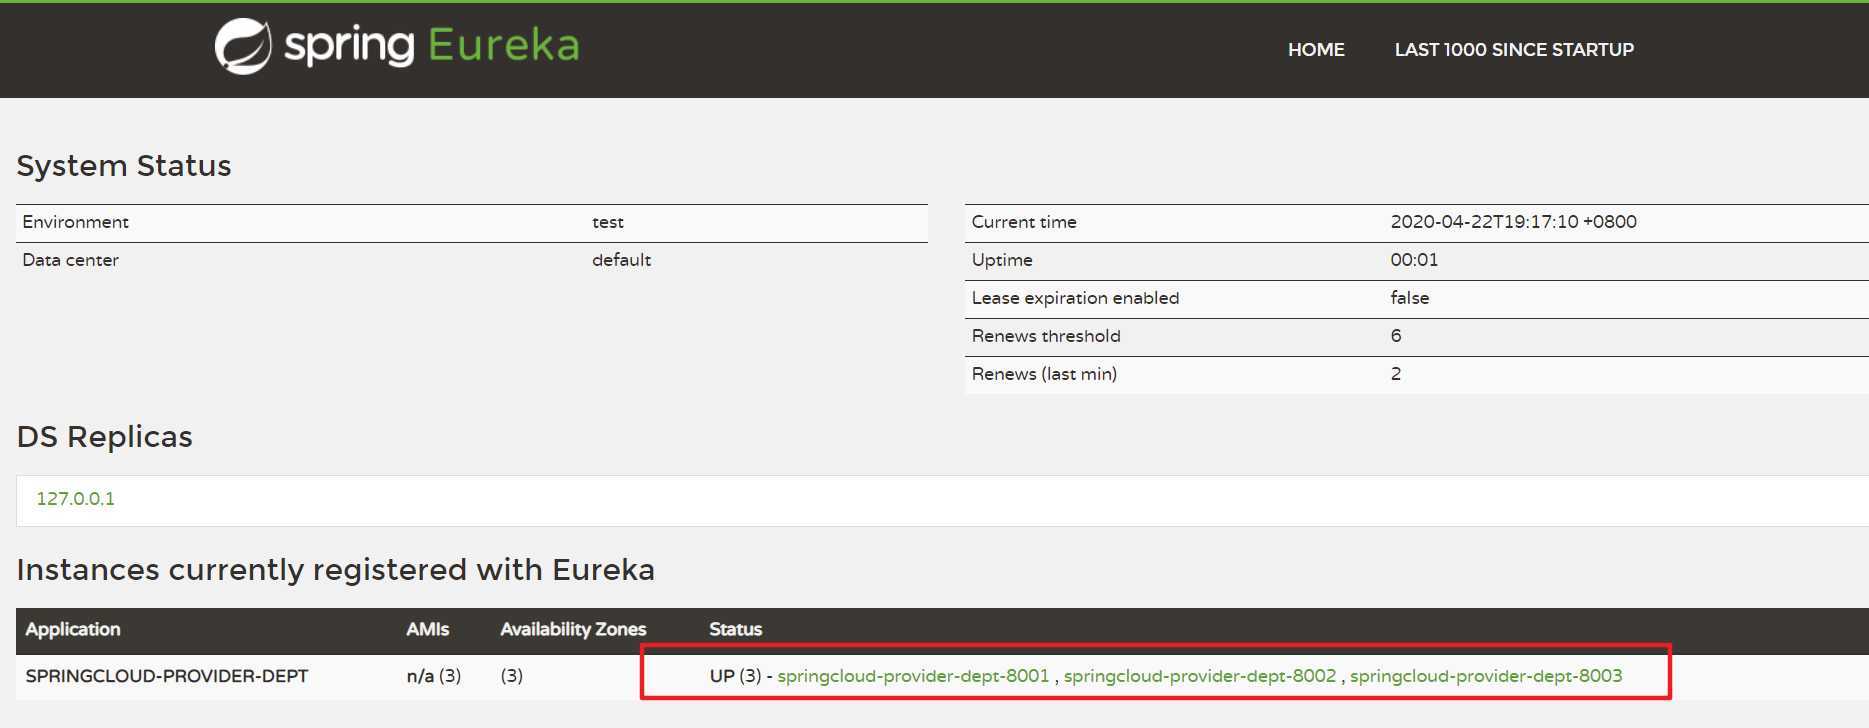1869x728 pixels.
Task: Select the System Status heading
Action: tap(124, 166)
